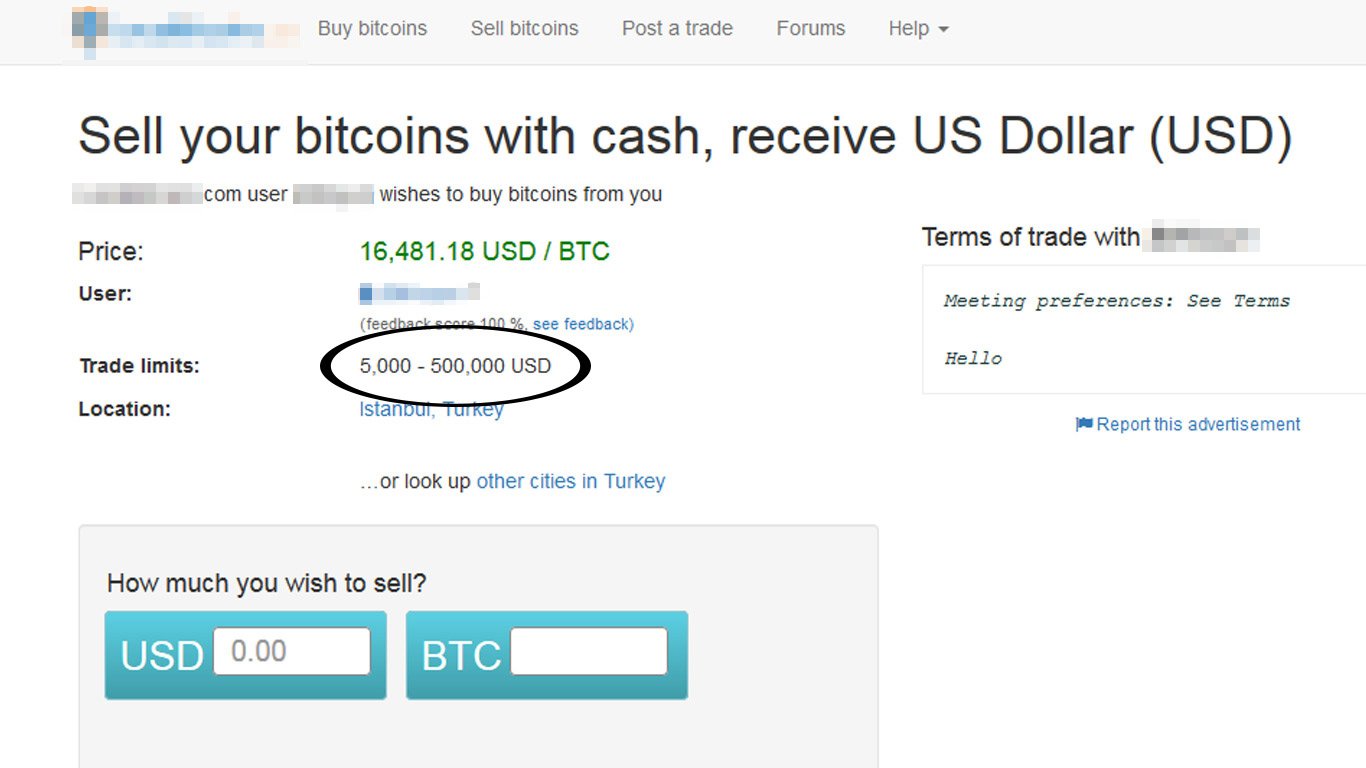This screenshot has height=768, width=1366.
Task: Click the USD label on the teal box
Action: pyautogui.click(x=162, y=656)
